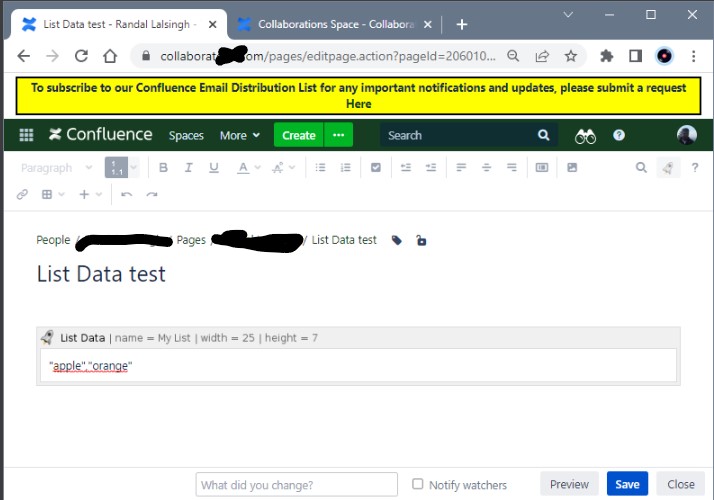This screenshot has width=714, height=500.
Task: Redo the last edit
Action: pos(152,194)
